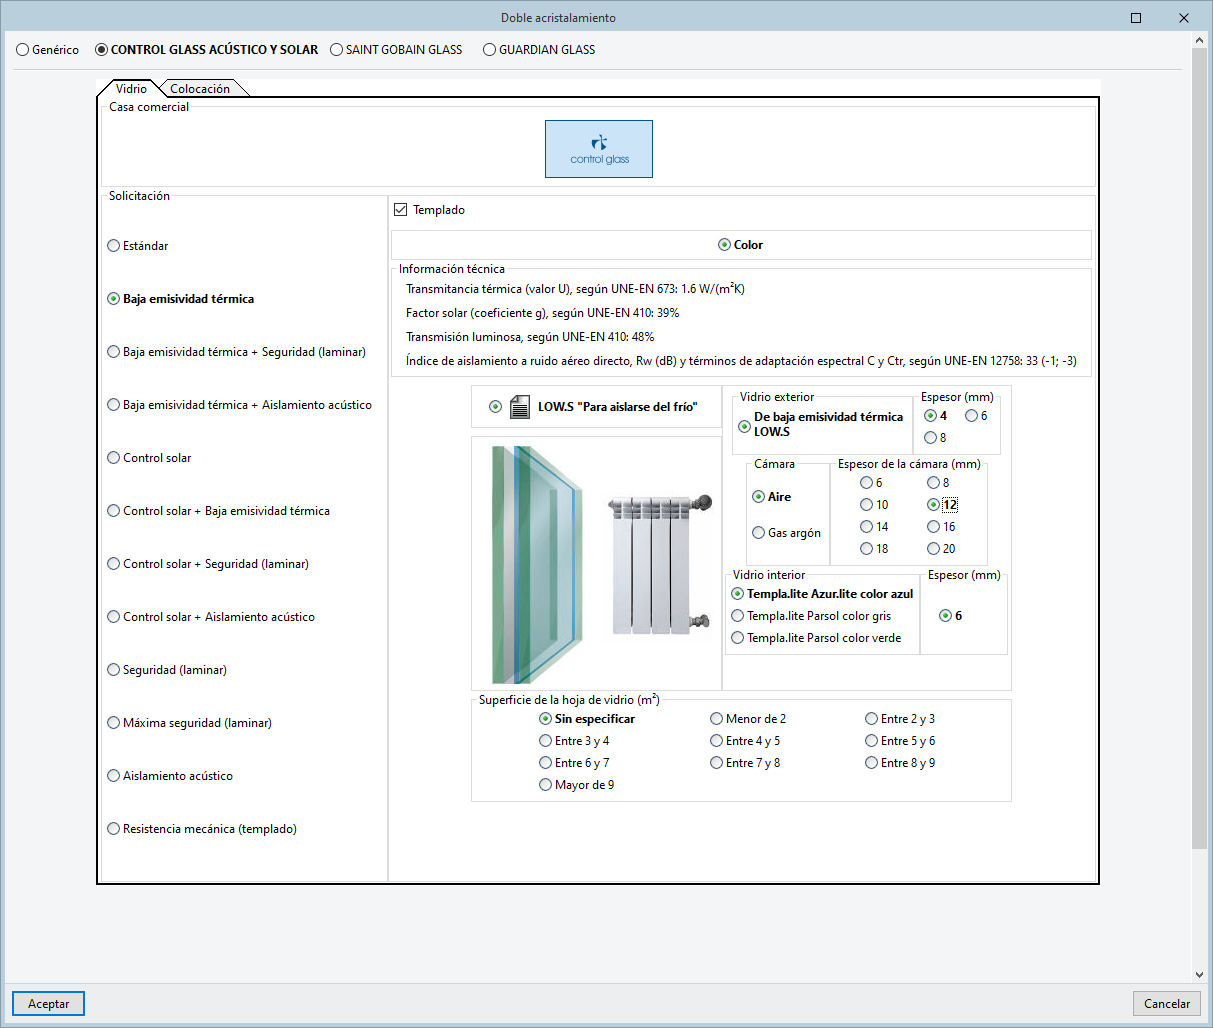The width and height of the screenshot is (1213, 1028).
Task: Select Entre 6 y 7 surface option
Action: 574,763
